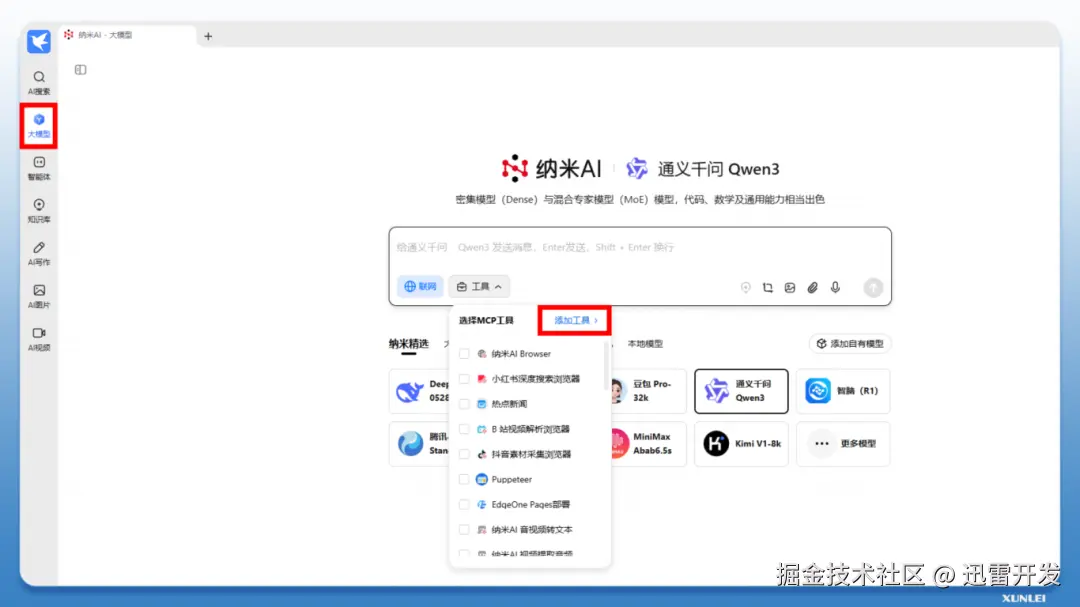Check the 纳米AI 音视频转文本 checkbox
This screenshot has width=1080, height=607.
(x=464, y=530)
